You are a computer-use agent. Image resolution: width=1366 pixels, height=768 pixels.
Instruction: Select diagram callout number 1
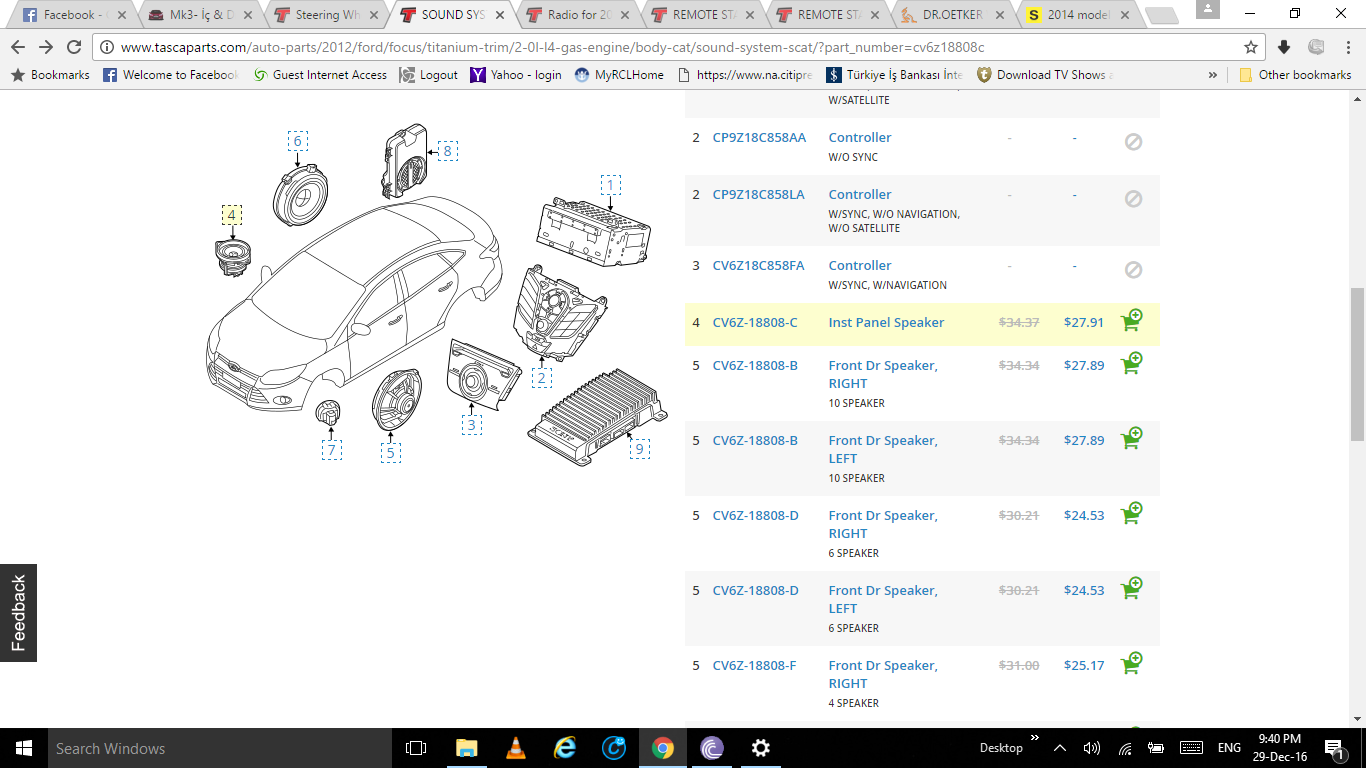click(610, 185)
